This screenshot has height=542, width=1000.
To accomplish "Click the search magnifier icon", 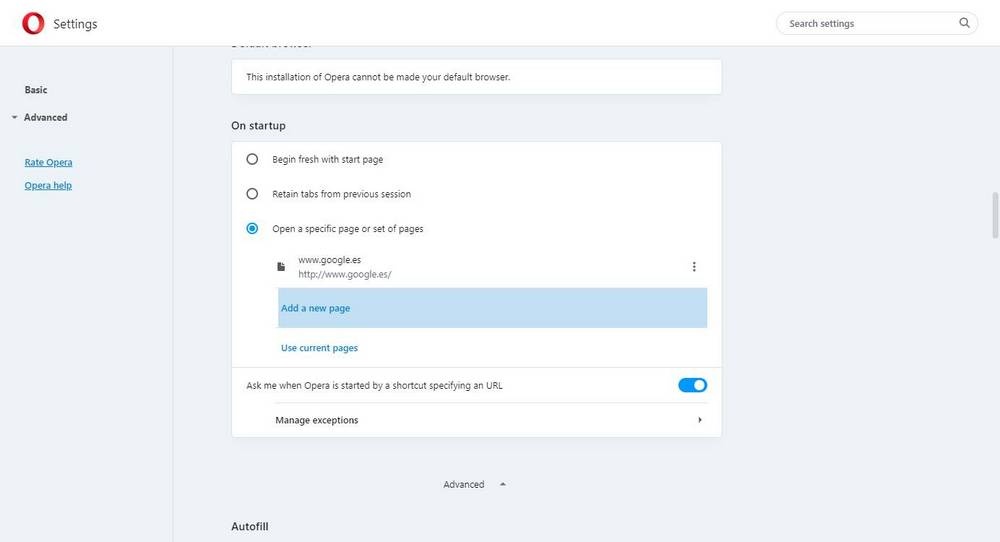I will coord(964,23).
